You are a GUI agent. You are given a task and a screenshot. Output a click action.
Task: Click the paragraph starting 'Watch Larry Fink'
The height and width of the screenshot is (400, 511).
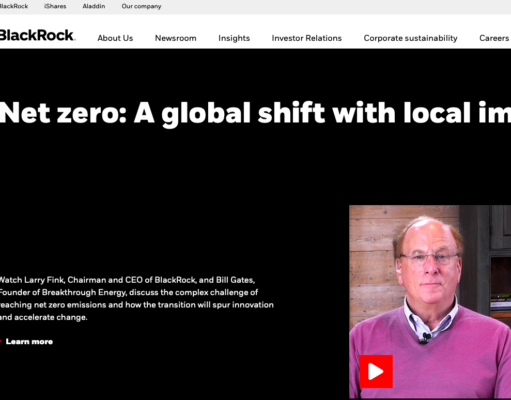coord(137,298)
